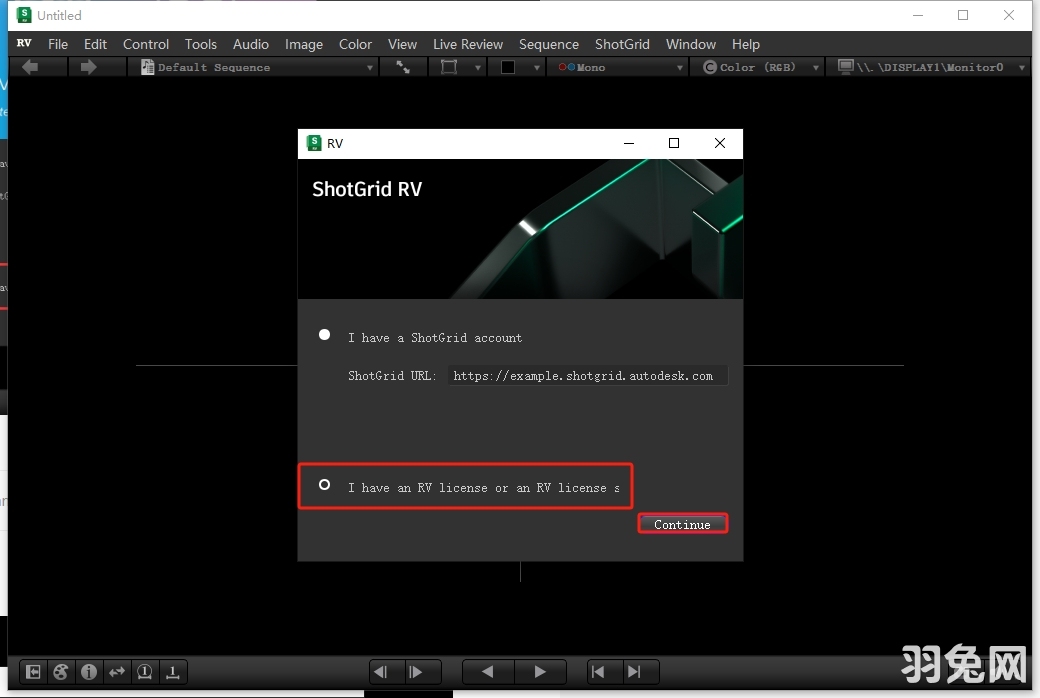This screenshot has height=698, width=1040.
Task: Select the RV license option
Action: 324,484
